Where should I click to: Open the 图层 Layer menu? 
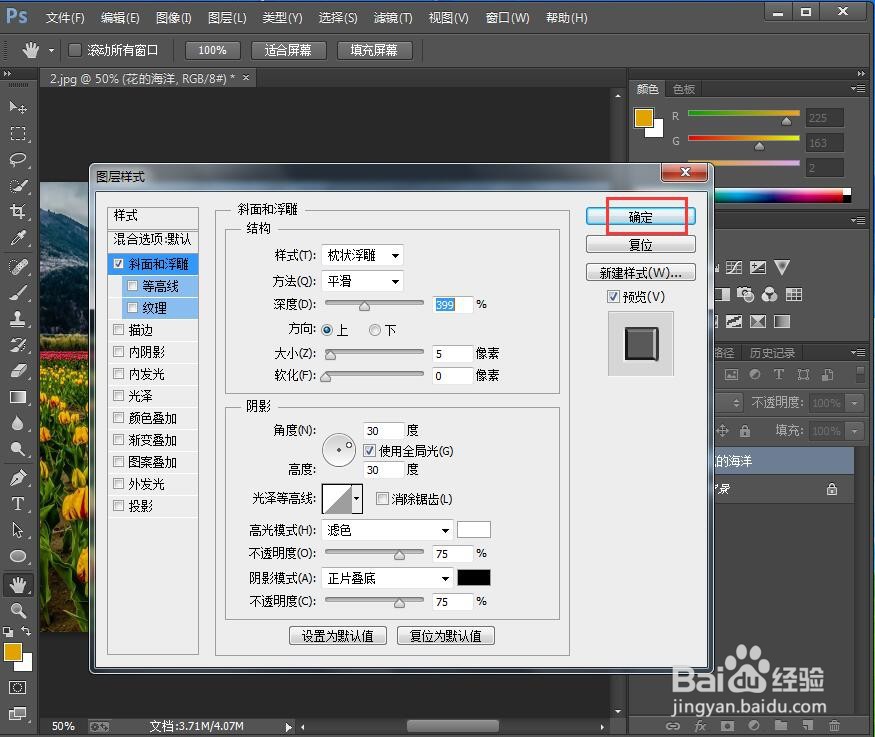227,18
